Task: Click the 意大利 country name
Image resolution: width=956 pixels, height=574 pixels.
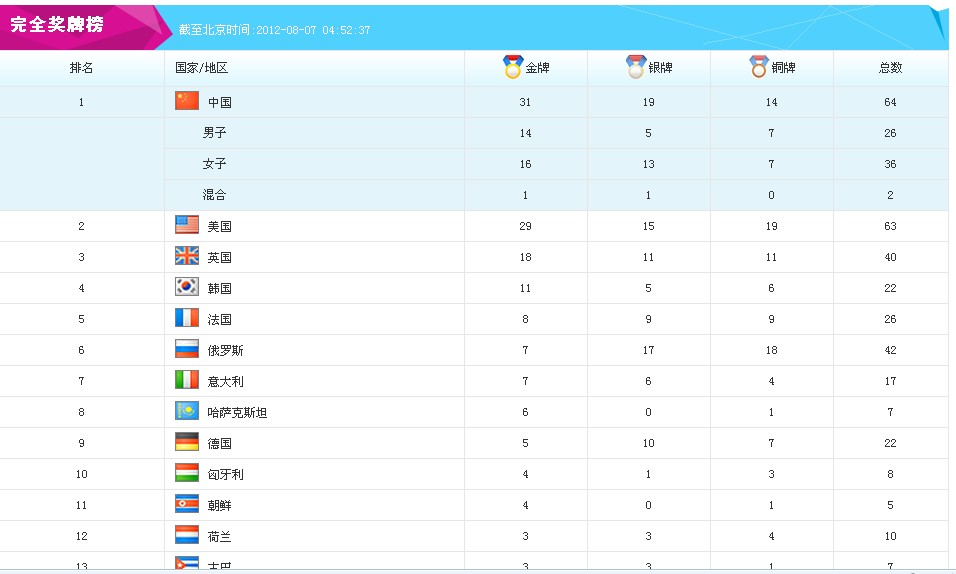Action: click(226, 382)
